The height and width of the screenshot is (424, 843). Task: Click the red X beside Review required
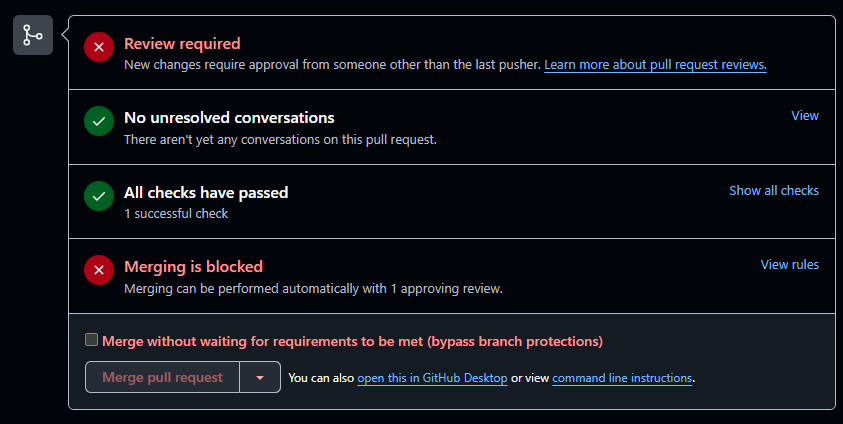pos(98,46)
